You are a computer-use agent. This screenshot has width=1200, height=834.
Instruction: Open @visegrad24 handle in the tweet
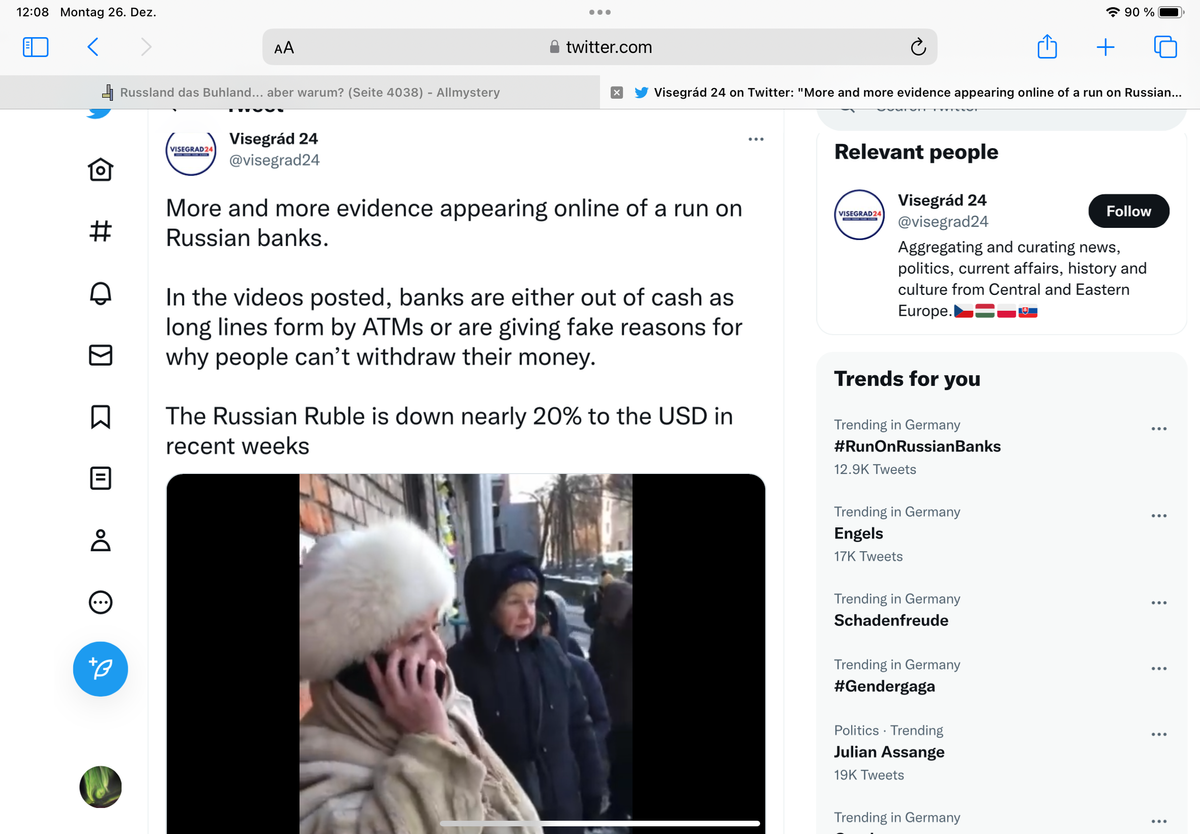click(275, 160)
